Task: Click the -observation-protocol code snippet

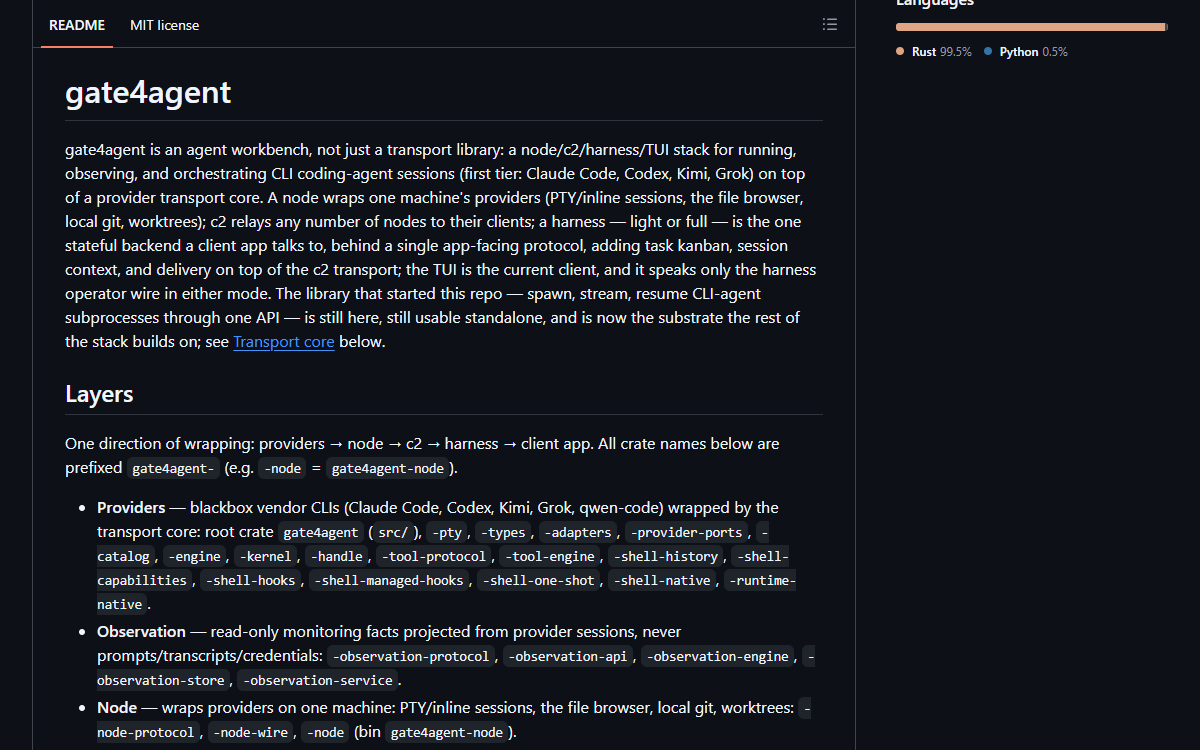Action: click(x=412, y=656)
